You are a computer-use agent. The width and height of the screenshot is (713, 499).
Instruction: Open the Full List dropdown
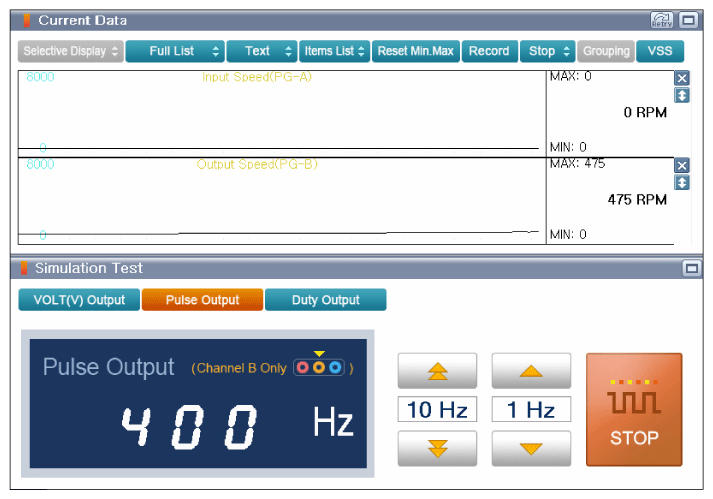[x=175, y=51]
